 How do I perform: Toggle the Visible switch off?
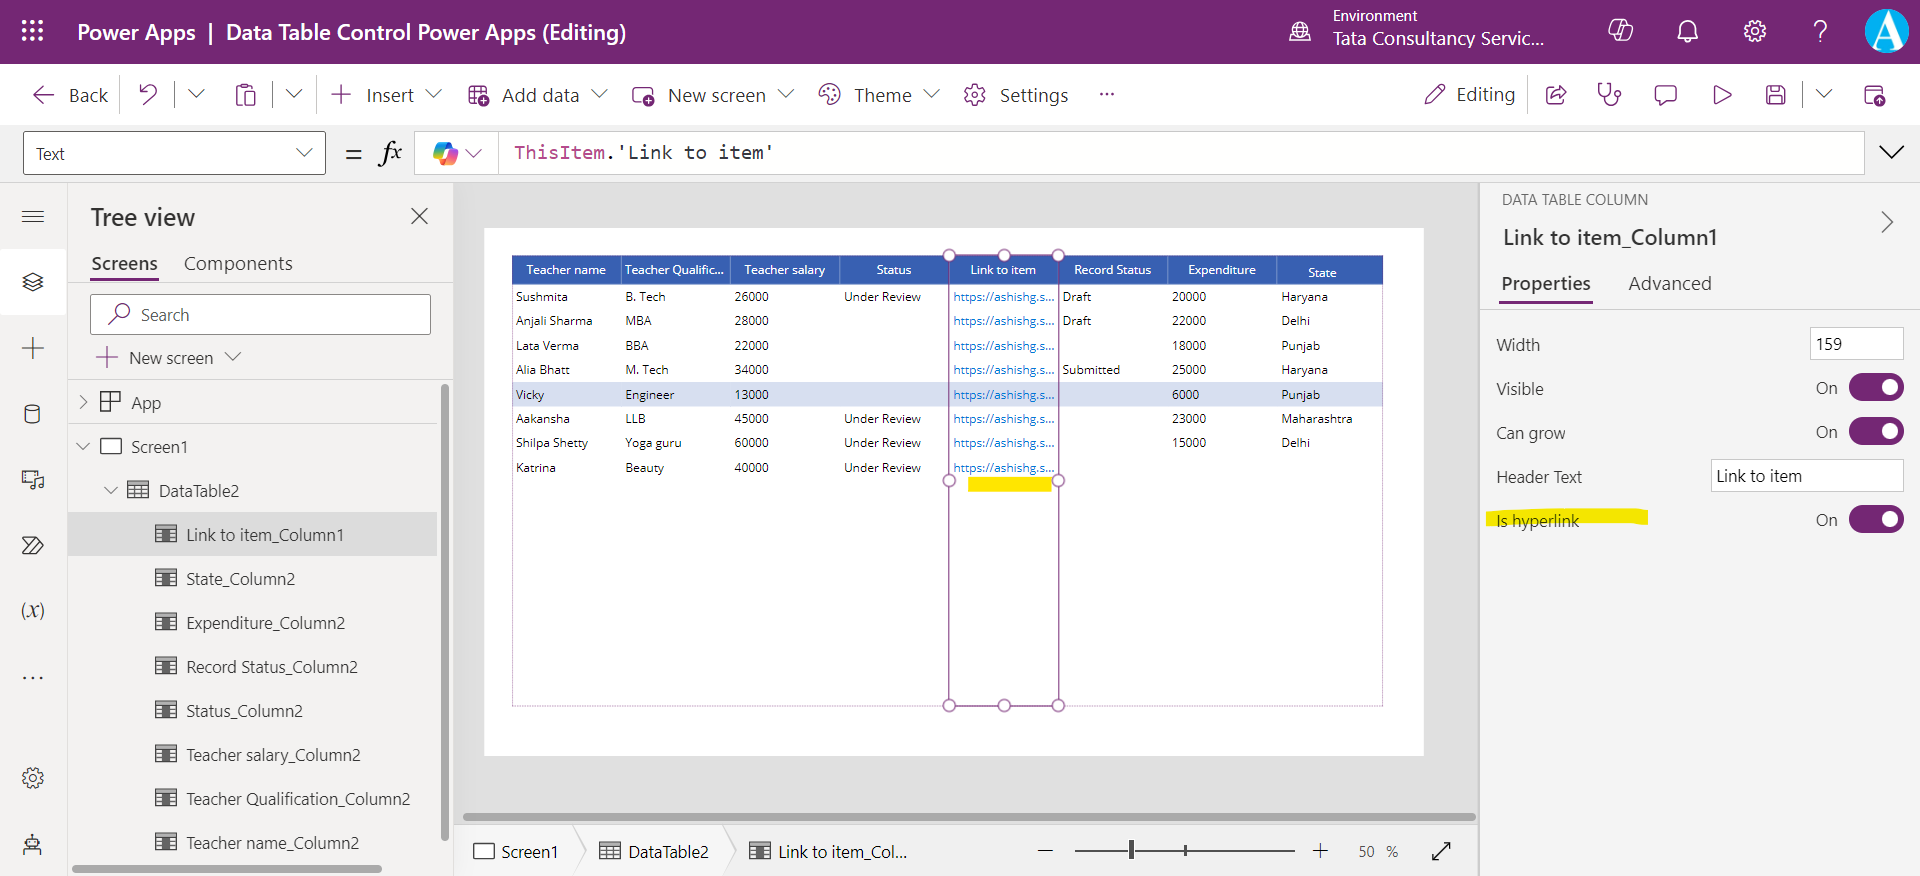(1875, 388)
